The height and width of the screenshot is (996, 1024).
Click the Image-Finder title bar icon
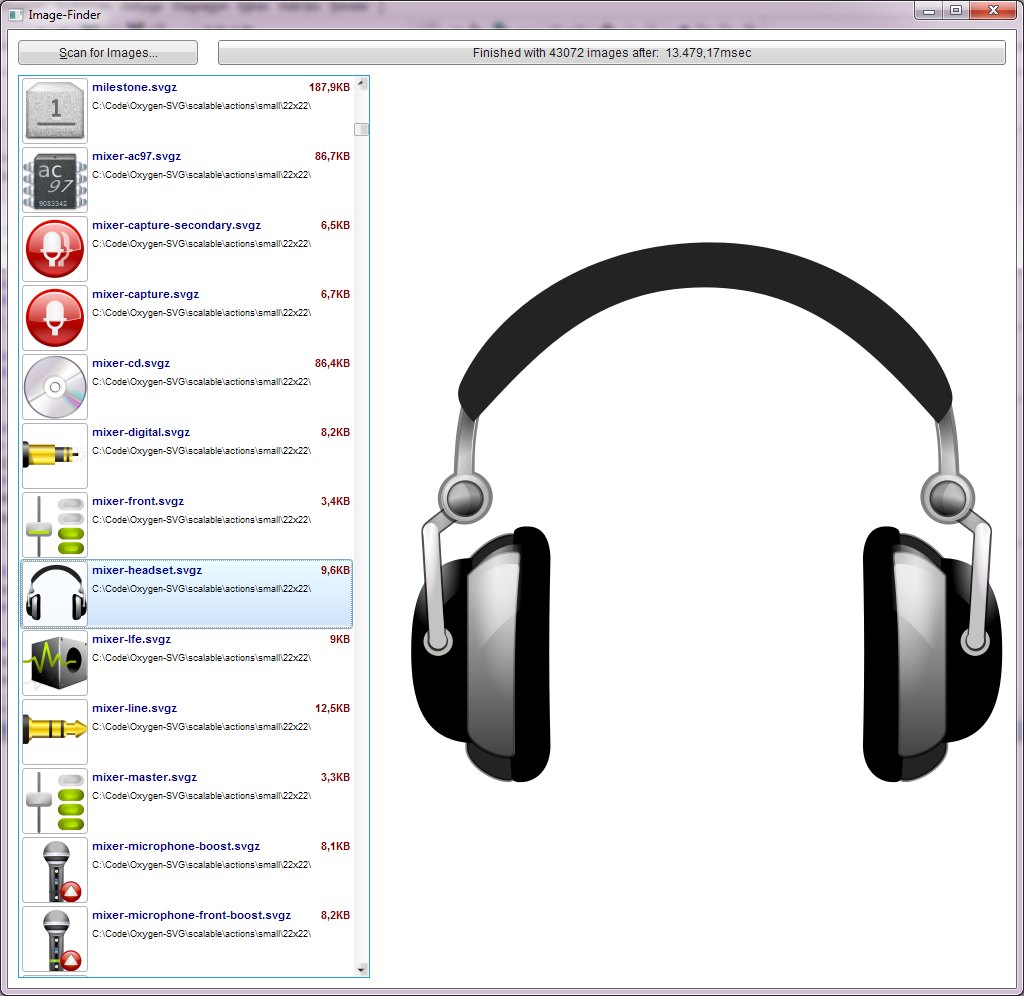(x=12, y=14)
